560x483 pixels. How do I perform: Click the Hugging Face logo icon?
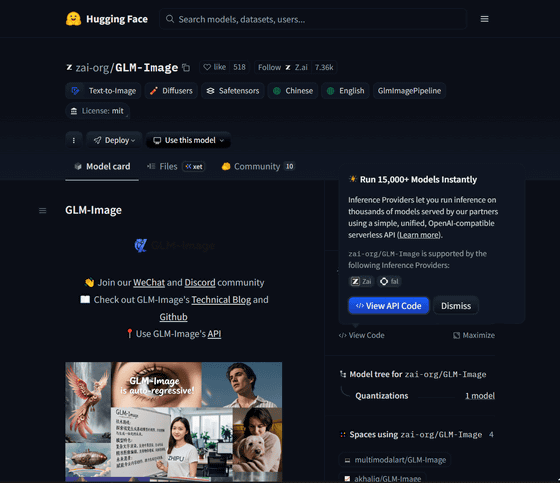pyautogui.click(x=74, y=19)
